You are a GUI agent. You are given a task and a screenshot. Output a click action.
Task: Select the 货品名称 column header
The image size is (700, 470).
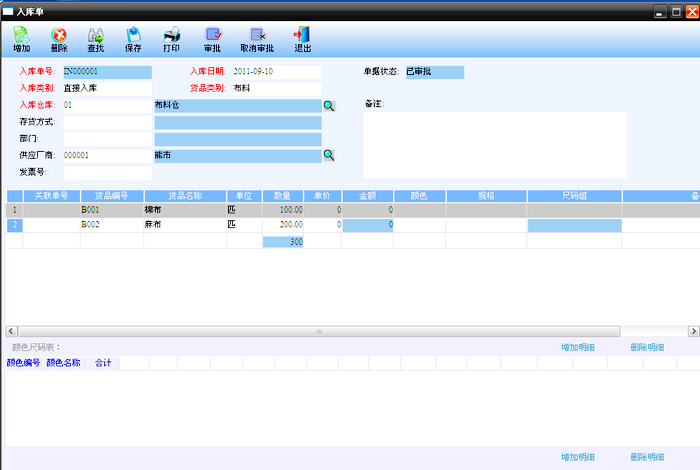pos(185,196)
